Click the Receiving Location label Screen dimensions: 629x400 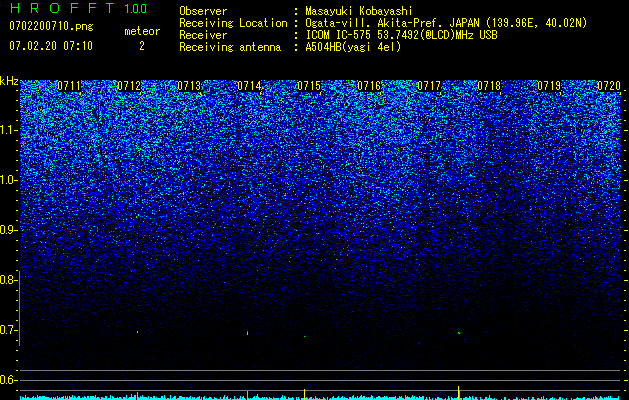point(233,23)
